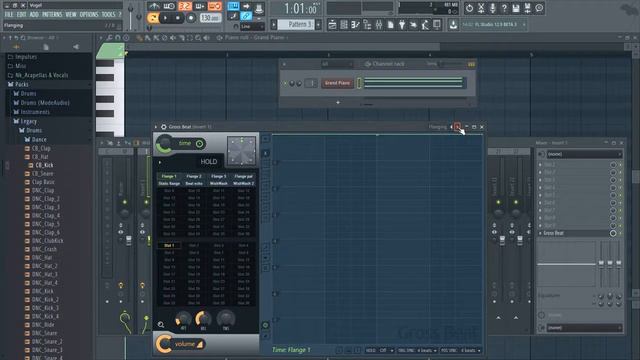
Task: Toggle countdown before recording (3.2)
Action: tap(185, 6)
